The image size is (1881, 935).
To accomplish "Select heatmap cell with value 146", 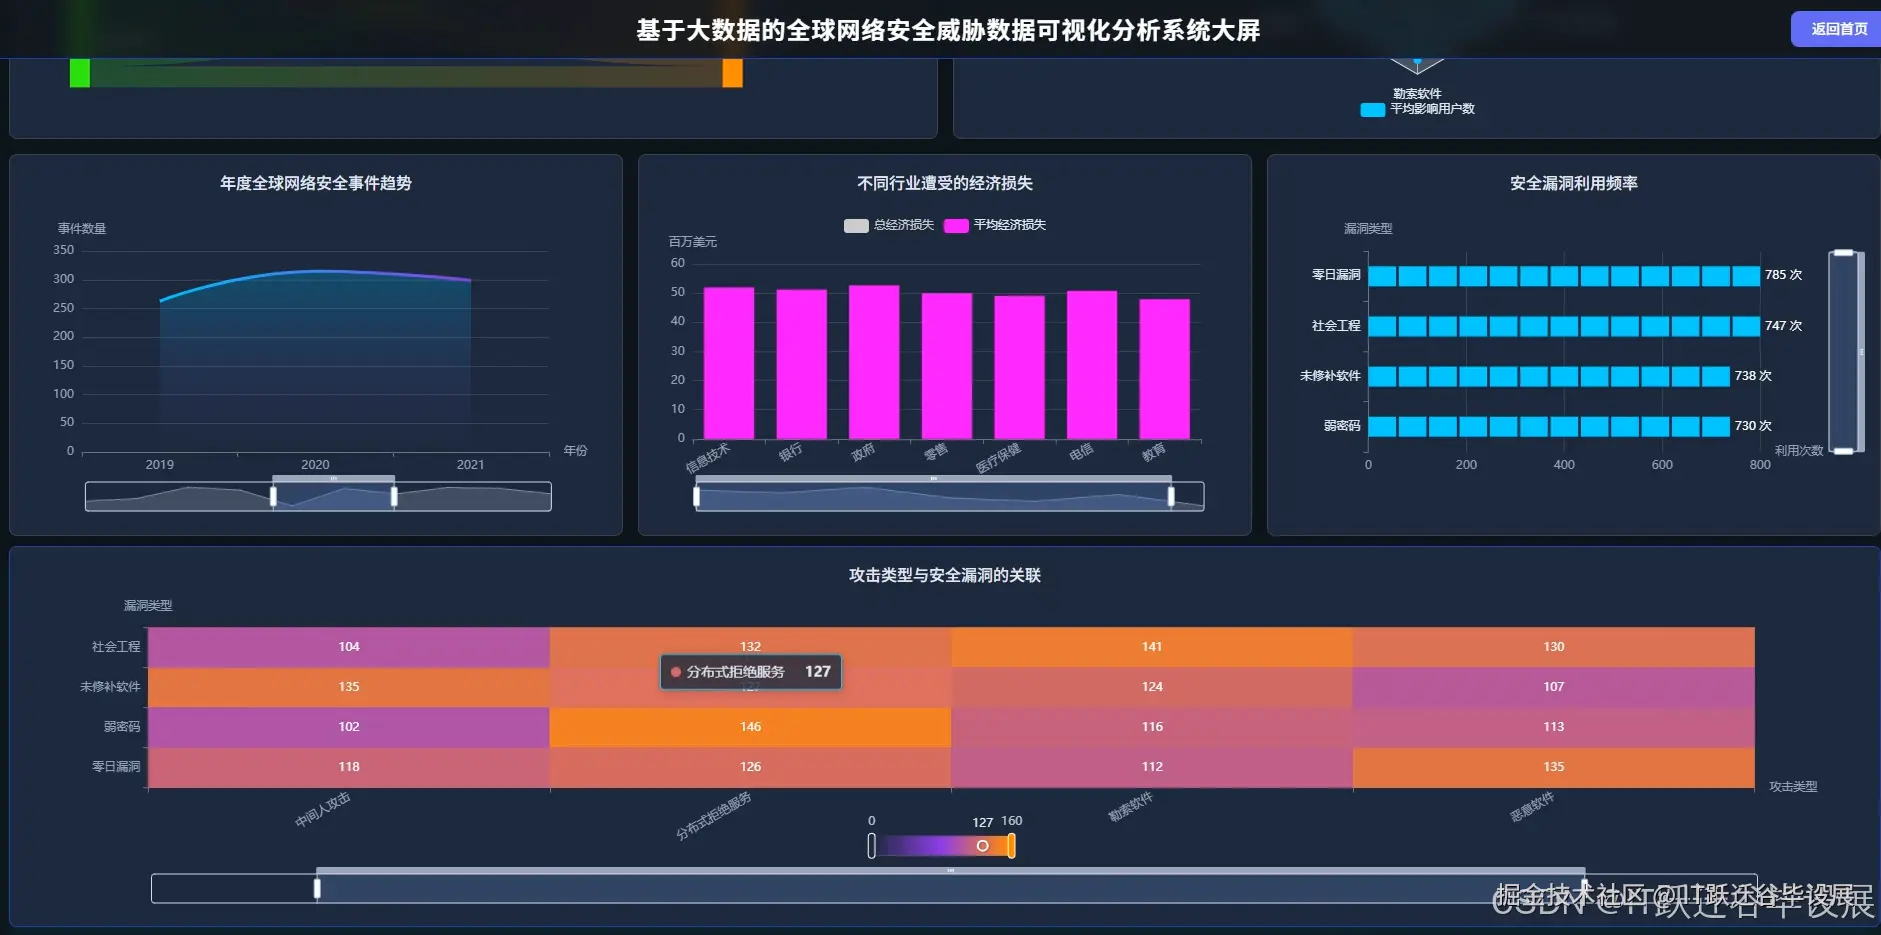I will [750, 727].
